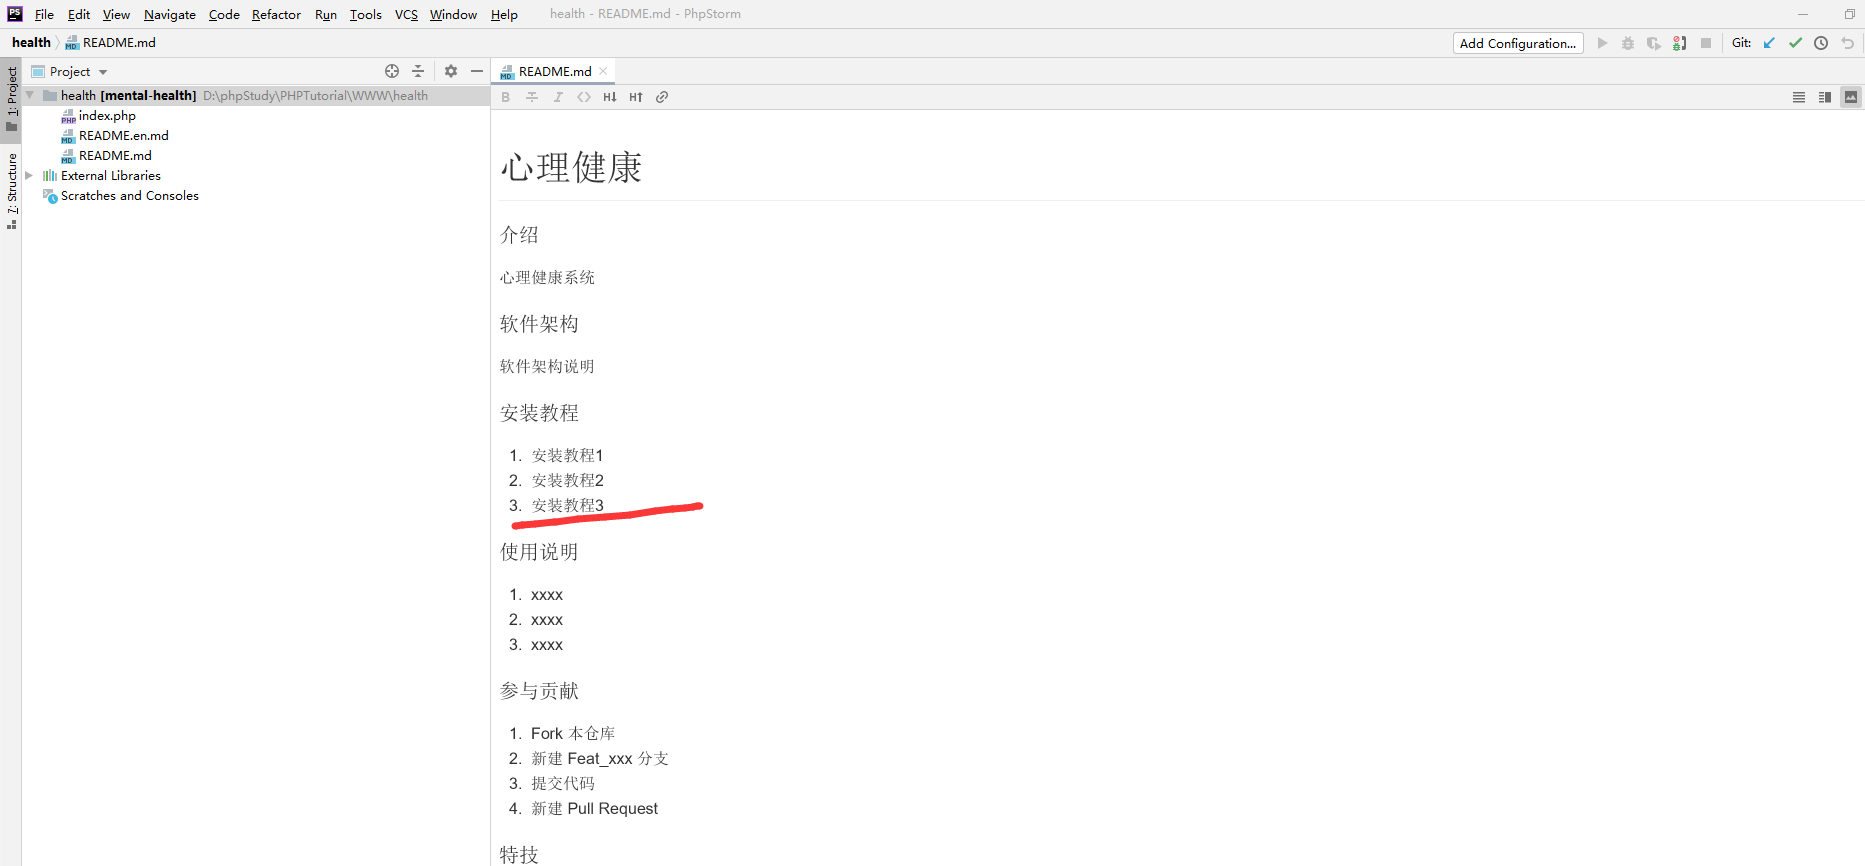The image size is (1865, 866).
Task: Click the Collapse All icon in Project panel
Action: coord(418,71)
